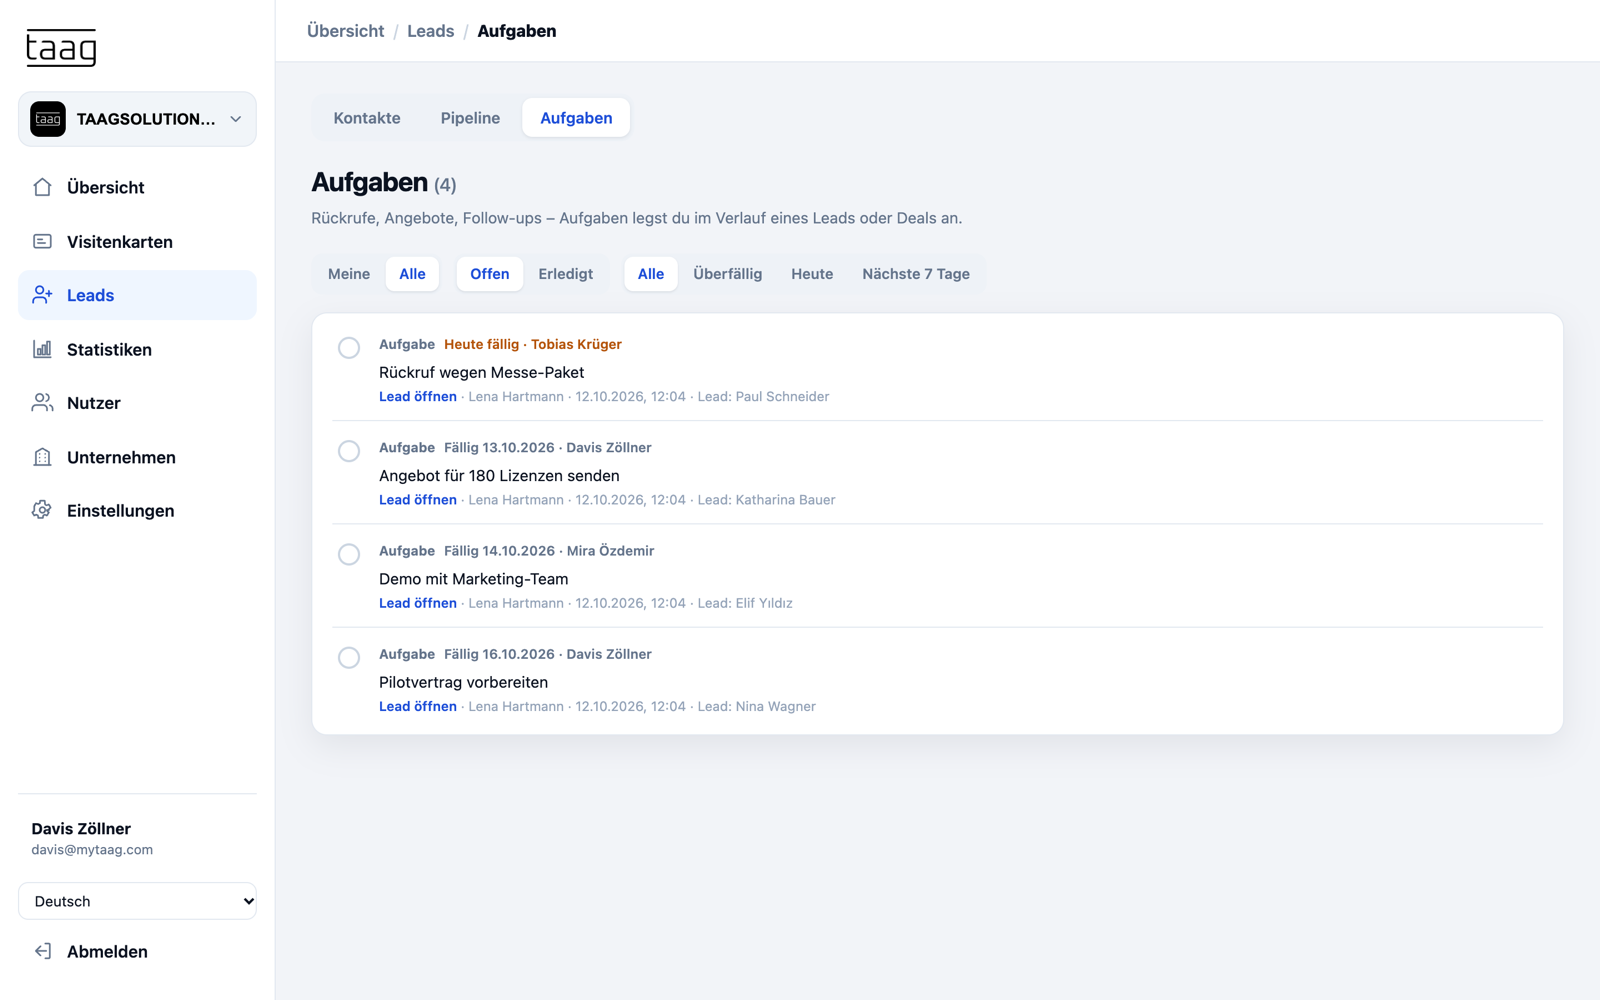Filter tasks for 'Nächste 7 Tage'
The width and height of the screenshot is (1600, 1000).
pos(916,274)
